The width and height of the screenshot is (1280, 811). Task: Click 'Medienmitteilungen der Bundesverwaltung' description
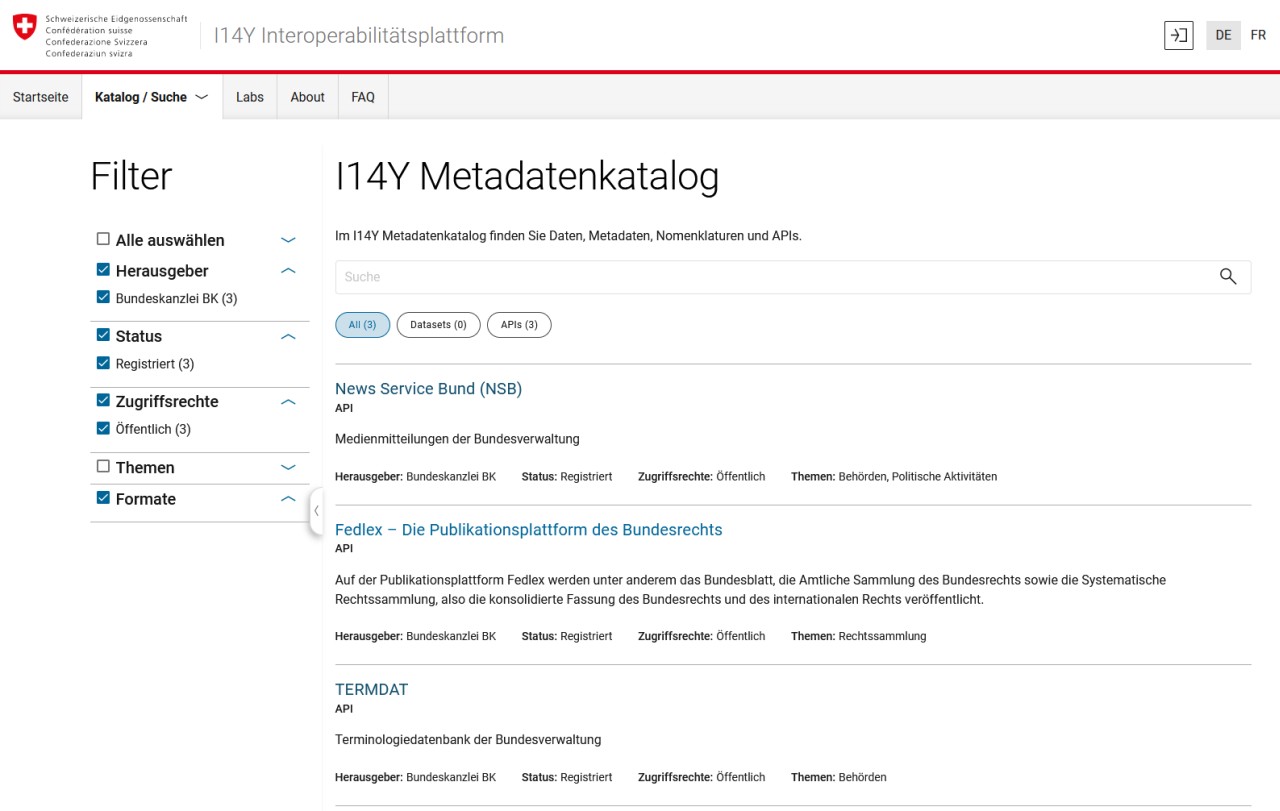click(457, 439)
